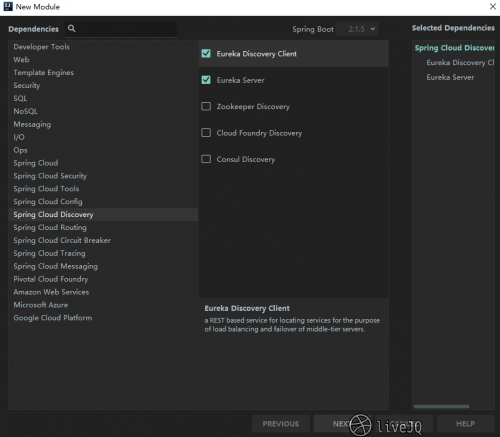Enable Cloud Foundry Discovery checkbox
This screenshot has height=437, width=500.
pos(206,133)
